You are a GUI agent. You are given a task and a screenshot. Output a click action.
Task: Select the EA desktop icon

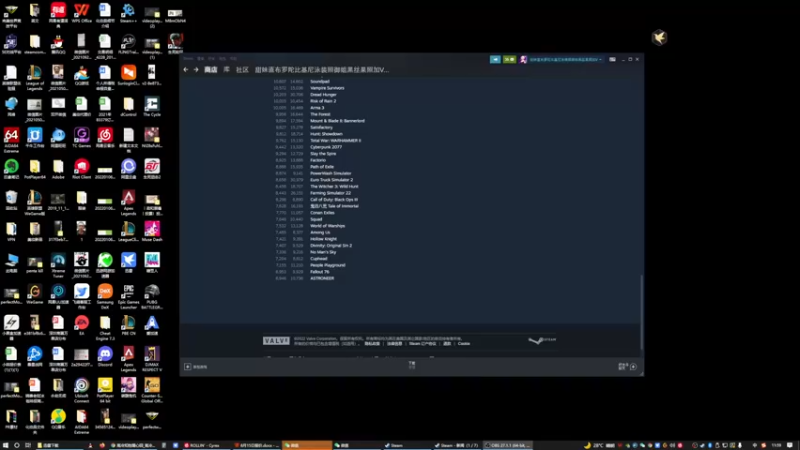pyautogui.click(x=82, y=325)
